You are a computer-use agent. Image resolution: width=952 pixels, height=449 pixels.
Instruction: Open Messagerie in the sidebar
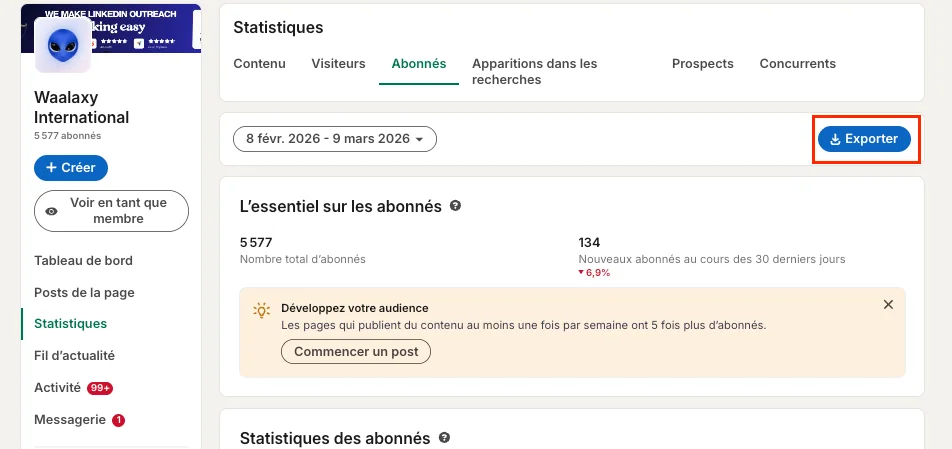(70, 420)
